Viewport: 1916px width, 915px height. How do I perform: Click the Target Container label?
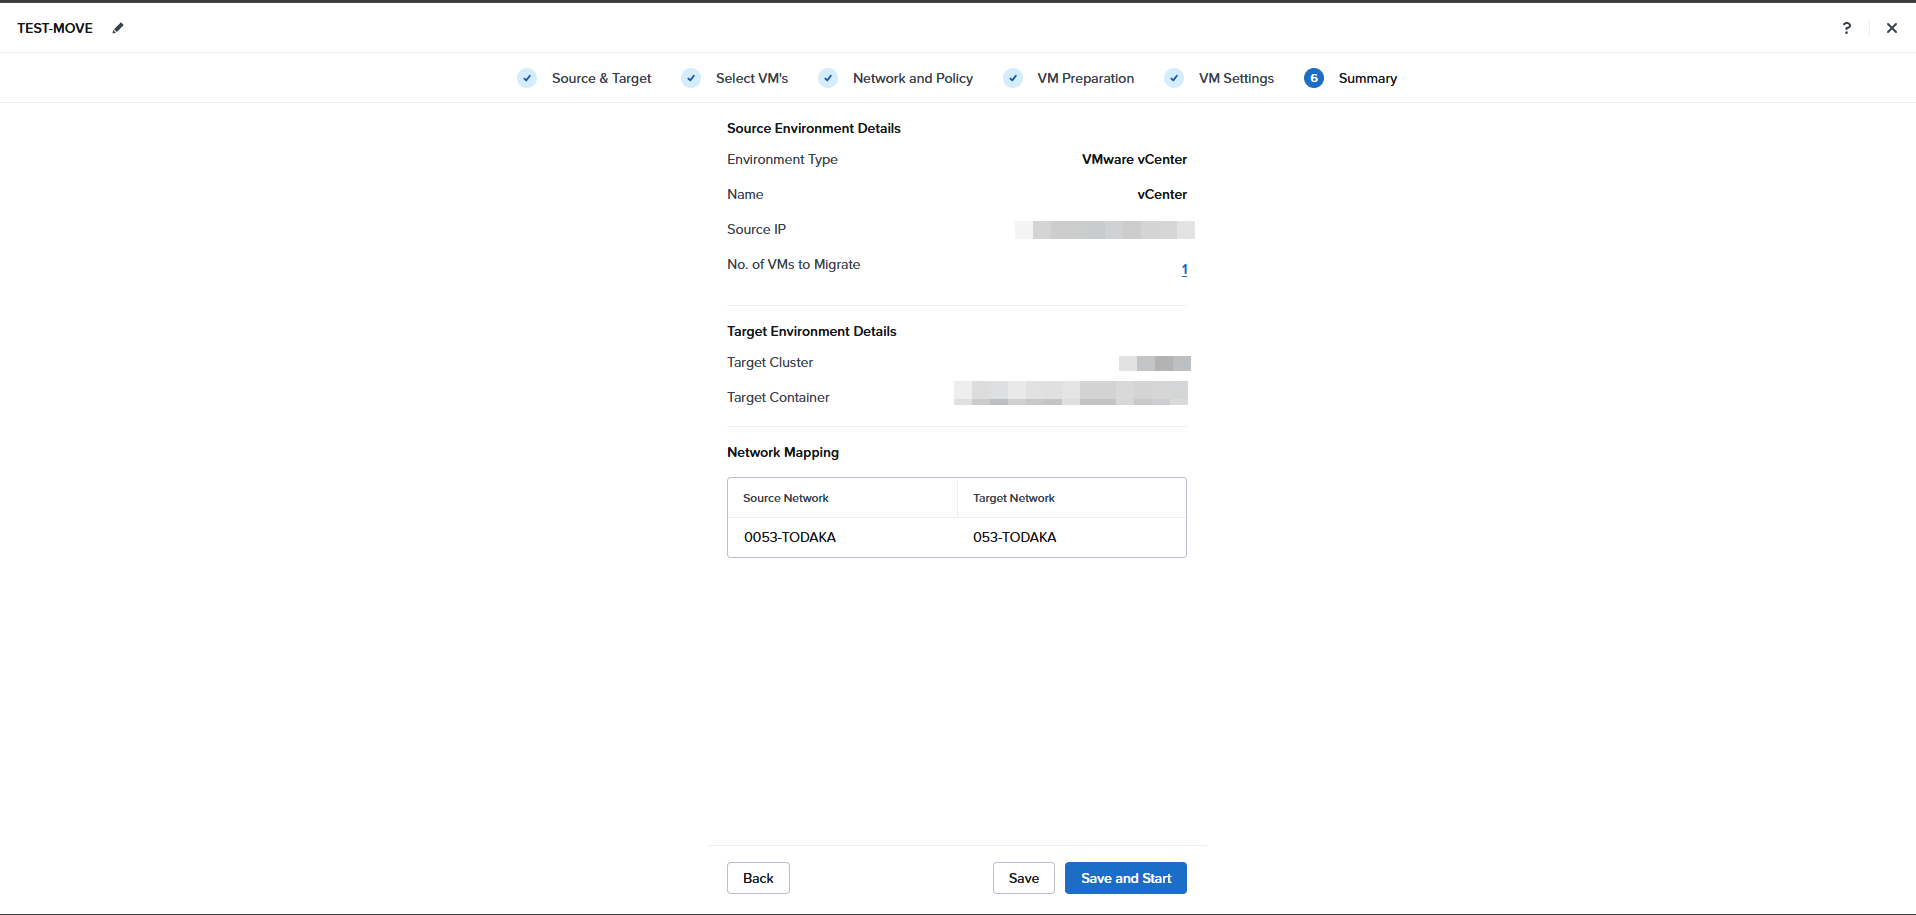click(x=778, y=397)
